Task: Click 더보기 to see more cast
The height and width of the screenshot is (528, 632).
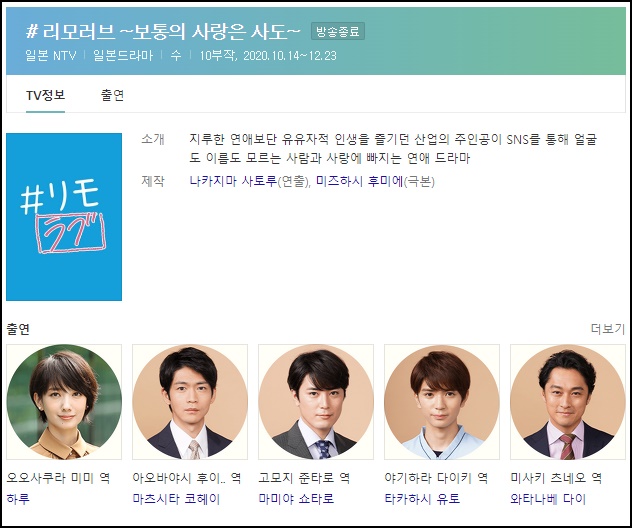Action: point(607,329)
